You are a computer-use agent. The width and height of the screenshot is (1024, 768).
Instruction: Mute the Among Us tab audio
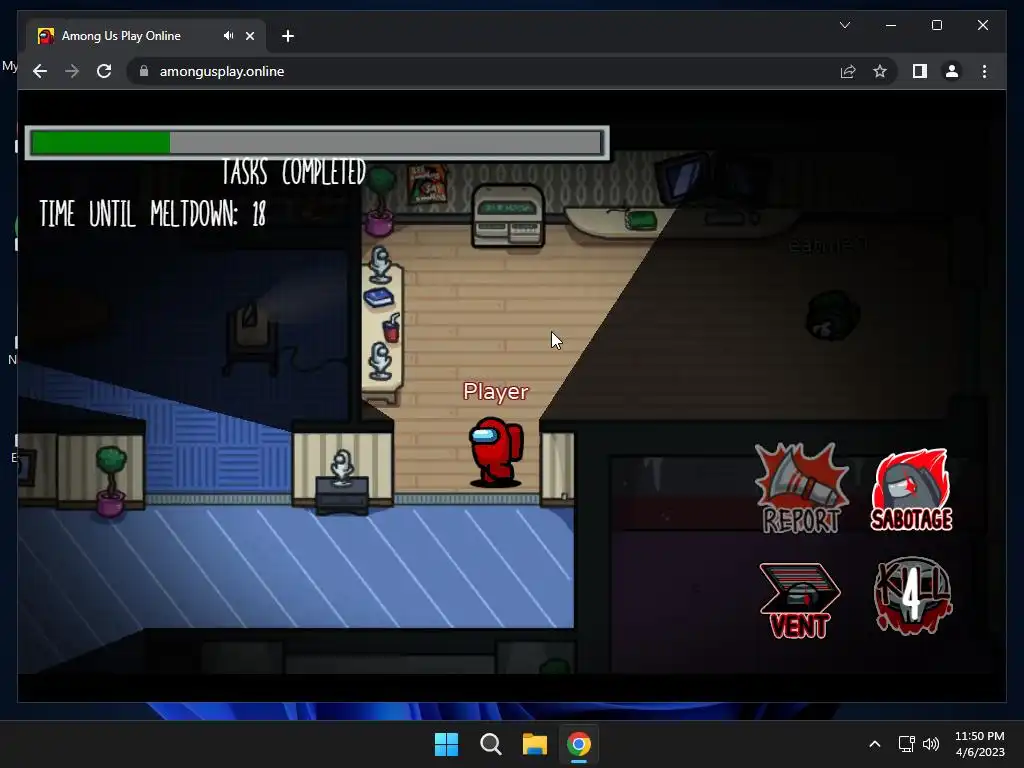[x=228, y=36]
